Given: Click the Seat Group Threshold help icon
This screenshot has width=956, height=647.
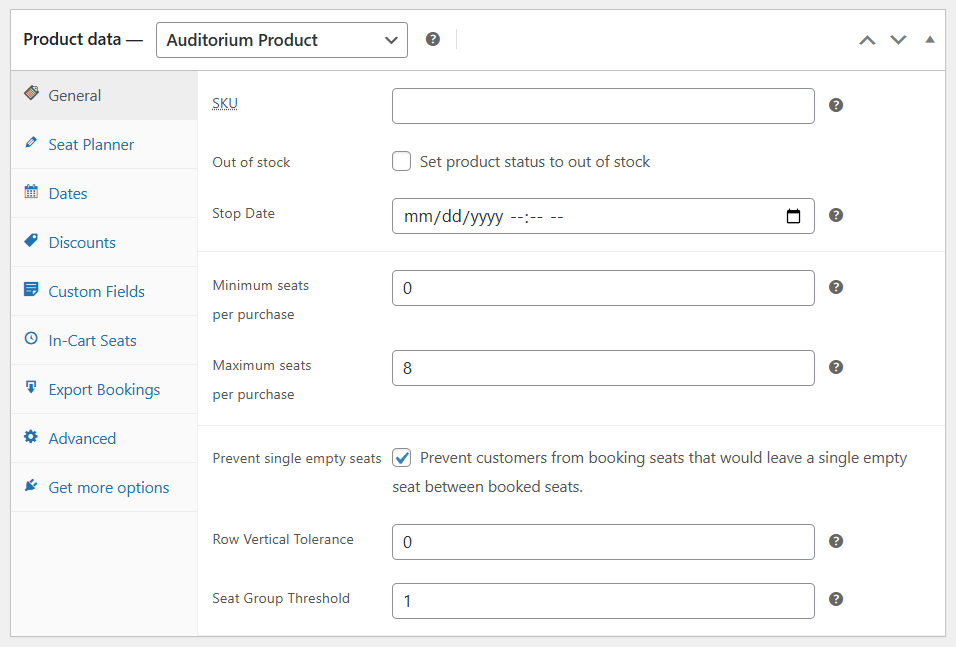Looking at the screenshot, I should pos(836,599).
